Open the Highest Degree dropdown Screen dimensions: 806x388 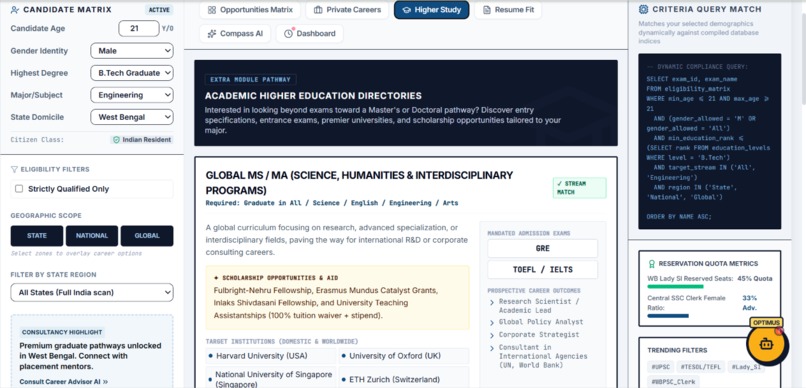click(132, 73)
